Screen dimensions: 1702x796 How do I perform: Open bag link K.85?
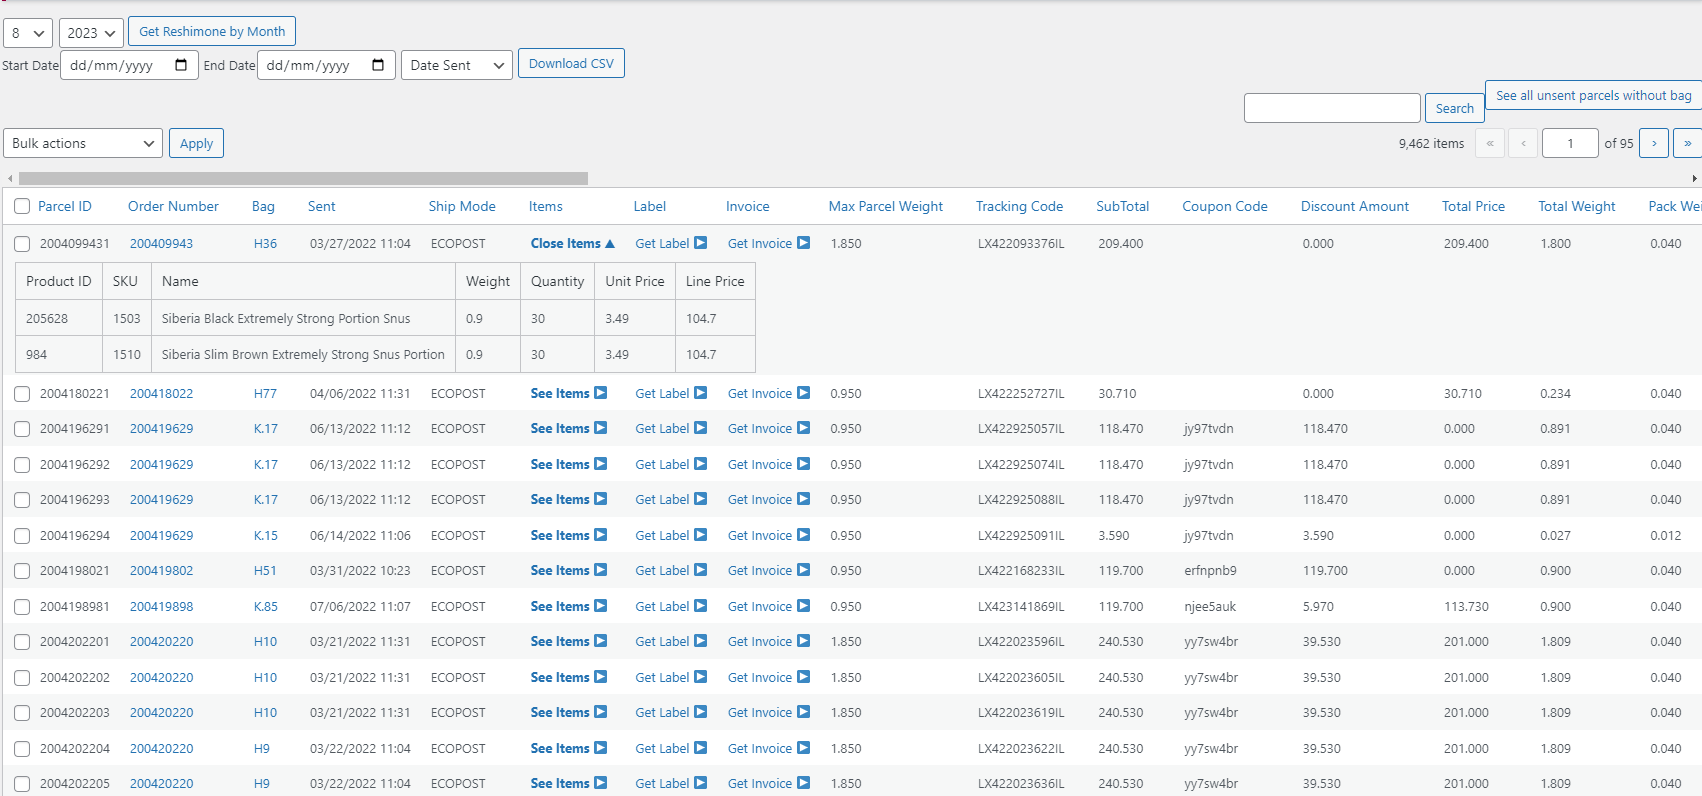pyautogui.click(x=266, y=606)
